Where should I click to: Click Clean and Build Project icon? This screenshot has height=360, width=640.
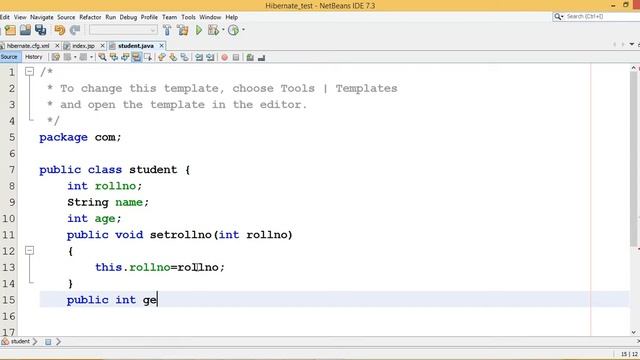pos(183,30)
